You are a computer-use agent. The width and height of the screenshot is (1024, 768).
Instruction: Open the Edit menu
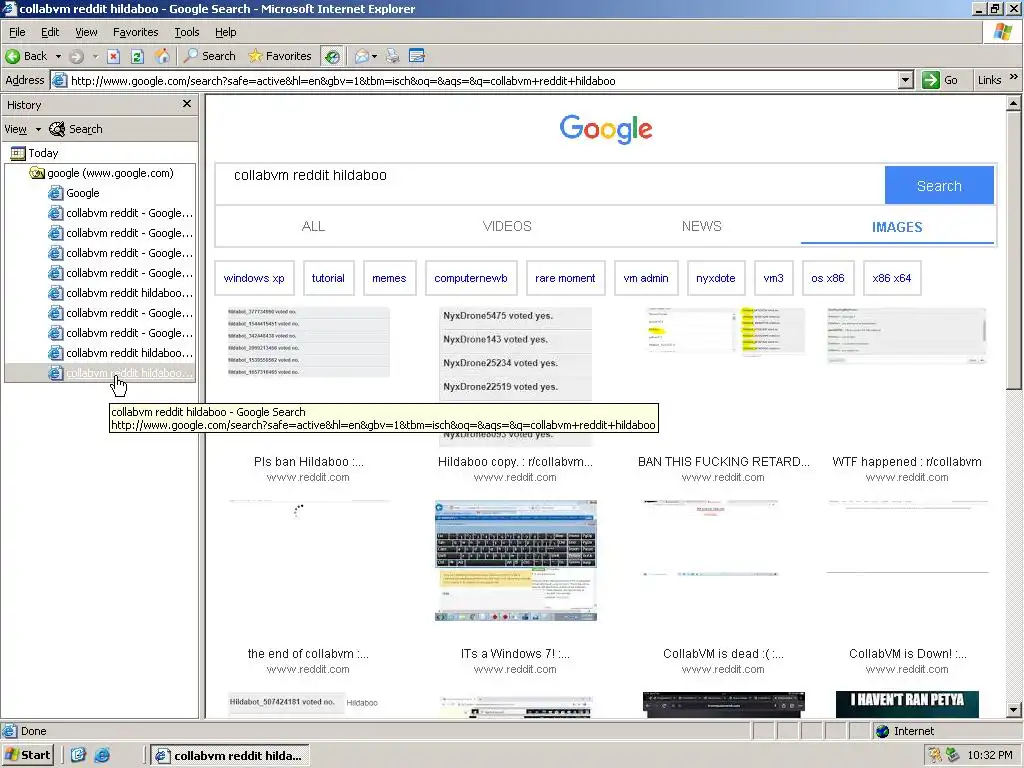50,32
